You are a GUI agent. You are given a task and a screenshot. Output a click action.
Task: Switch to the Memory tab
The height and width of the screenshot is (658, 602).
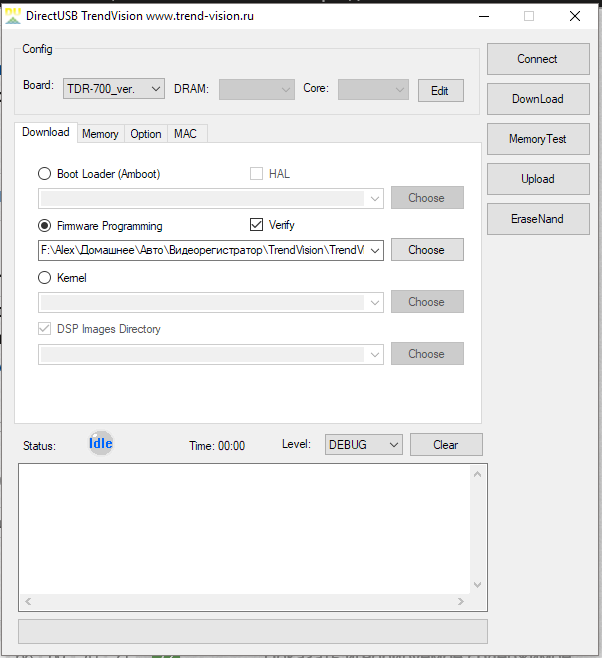(100, 134)
